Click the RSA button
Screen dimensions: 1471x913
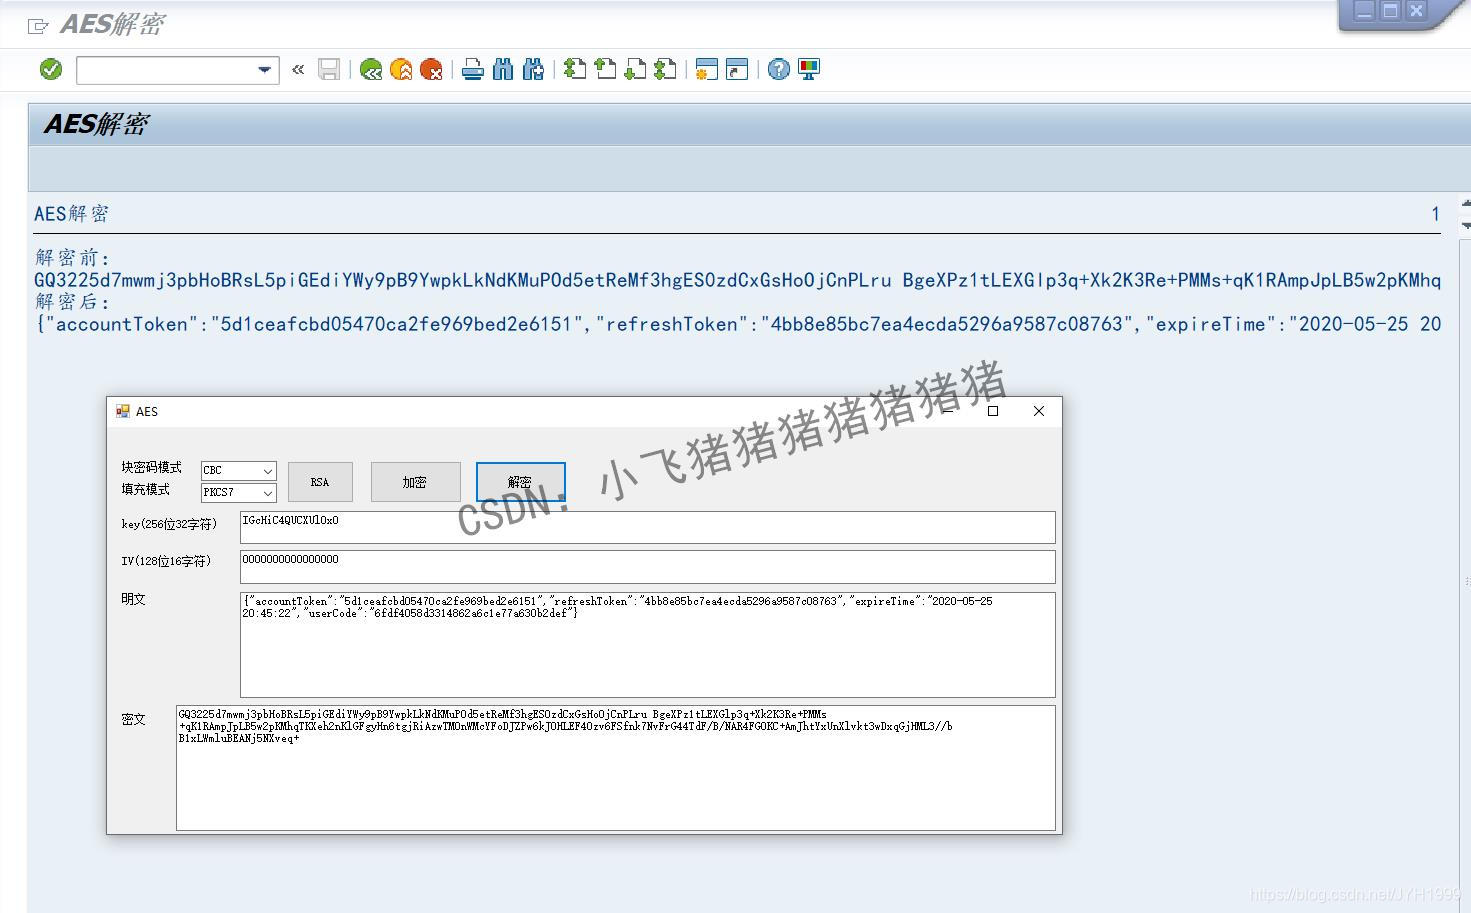click(x=320, y=481)
